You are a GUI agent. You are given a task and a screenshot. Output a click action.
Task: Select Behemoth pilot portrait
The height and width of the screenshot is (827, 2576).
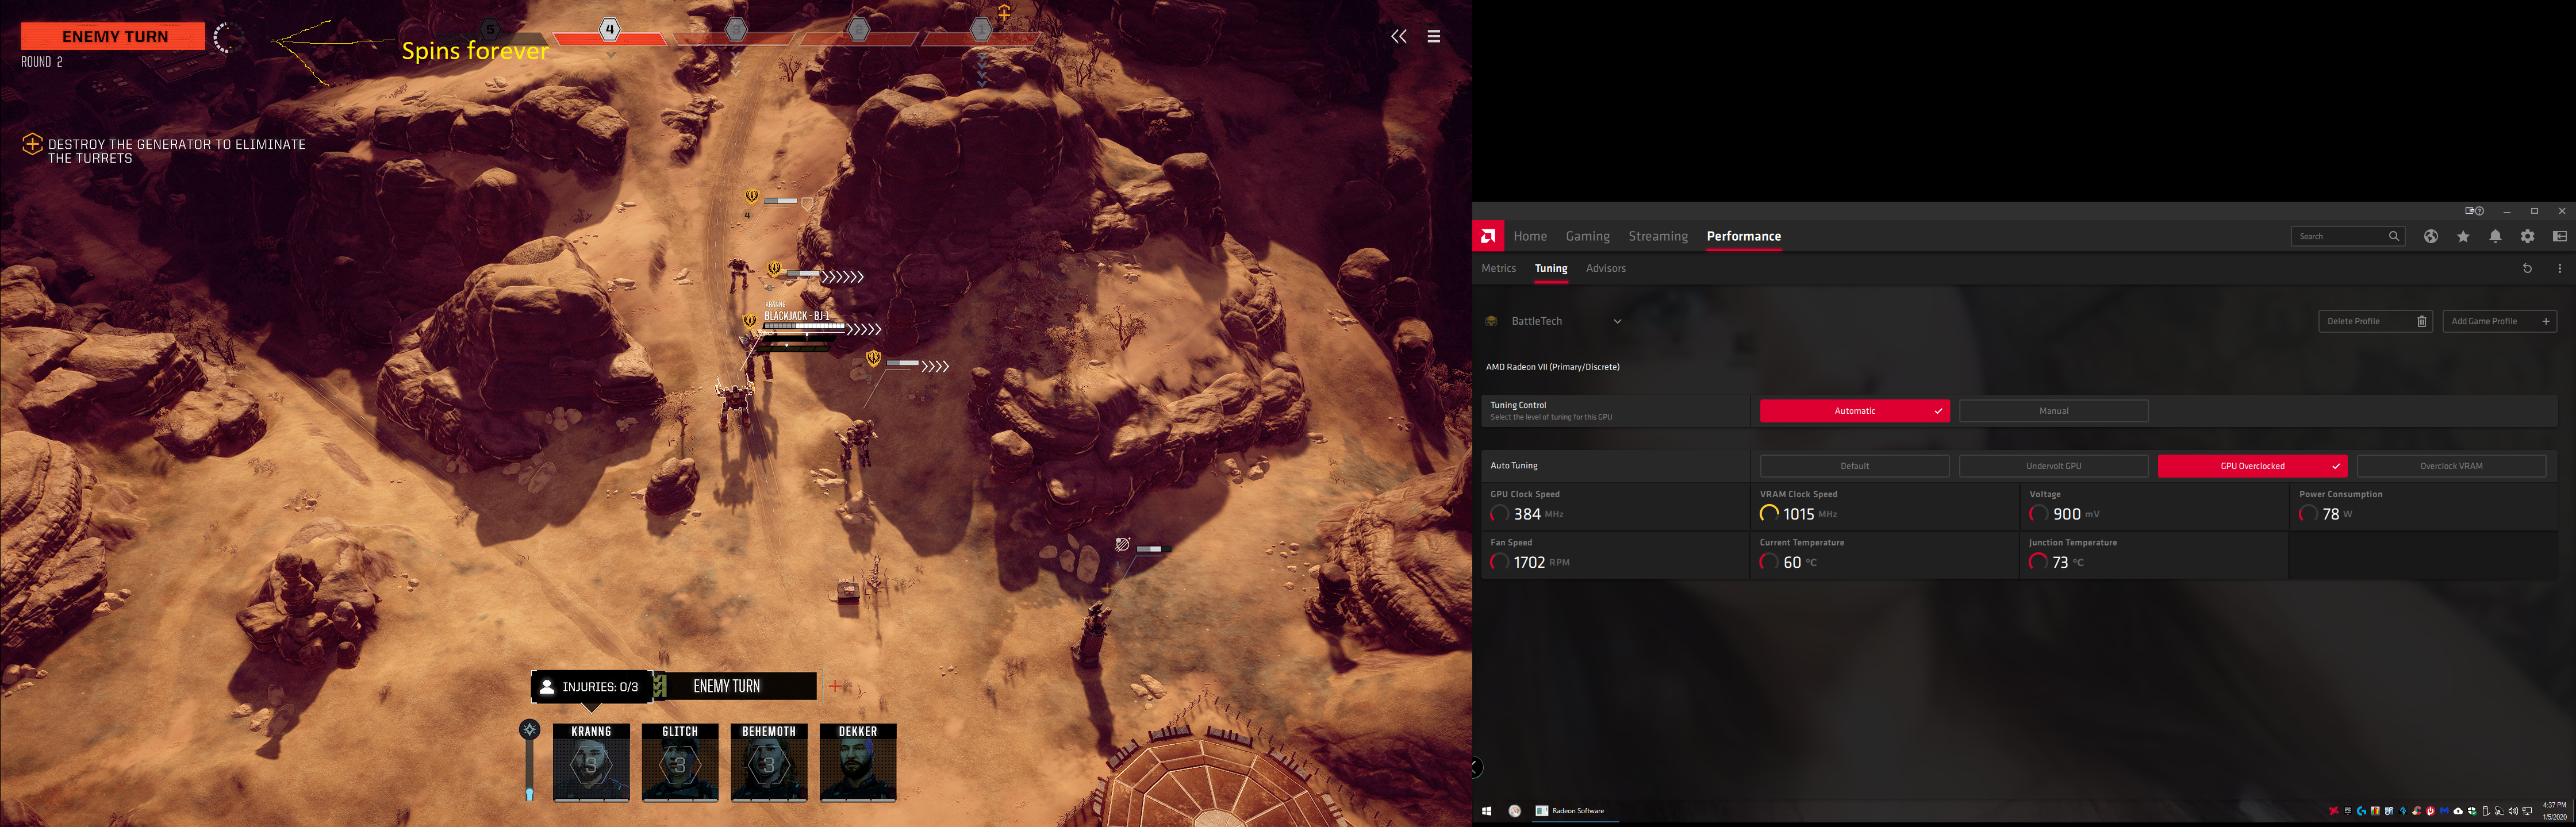point(769,762)
